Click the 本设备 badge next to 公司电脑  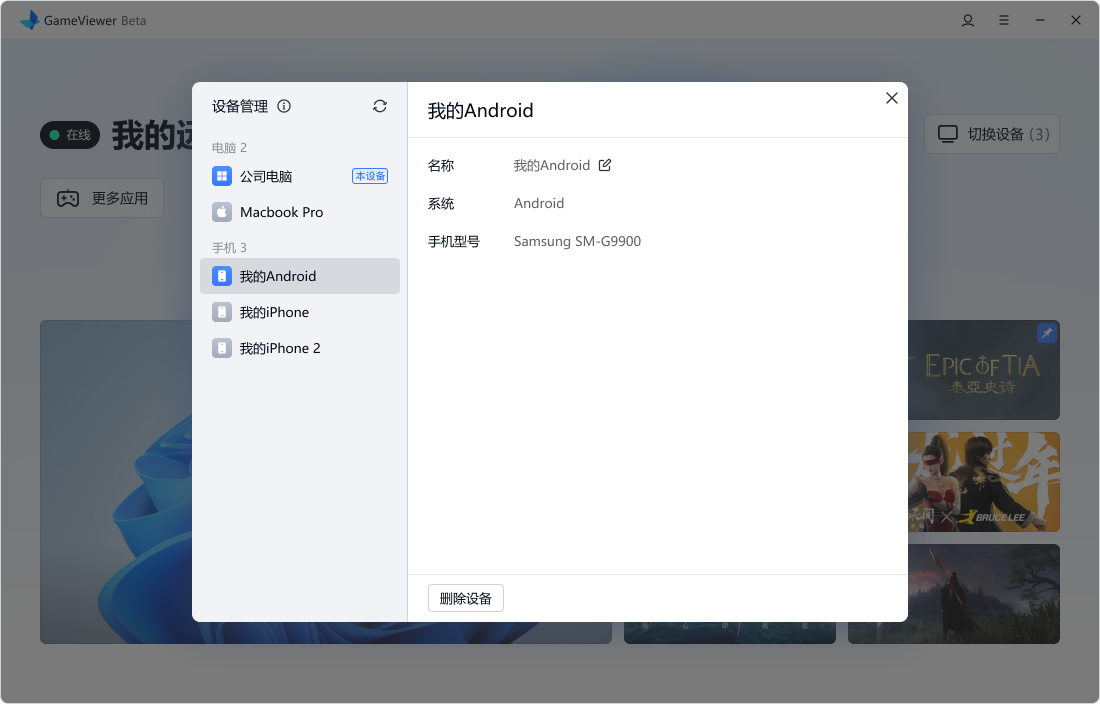click(x=370, y=176)
